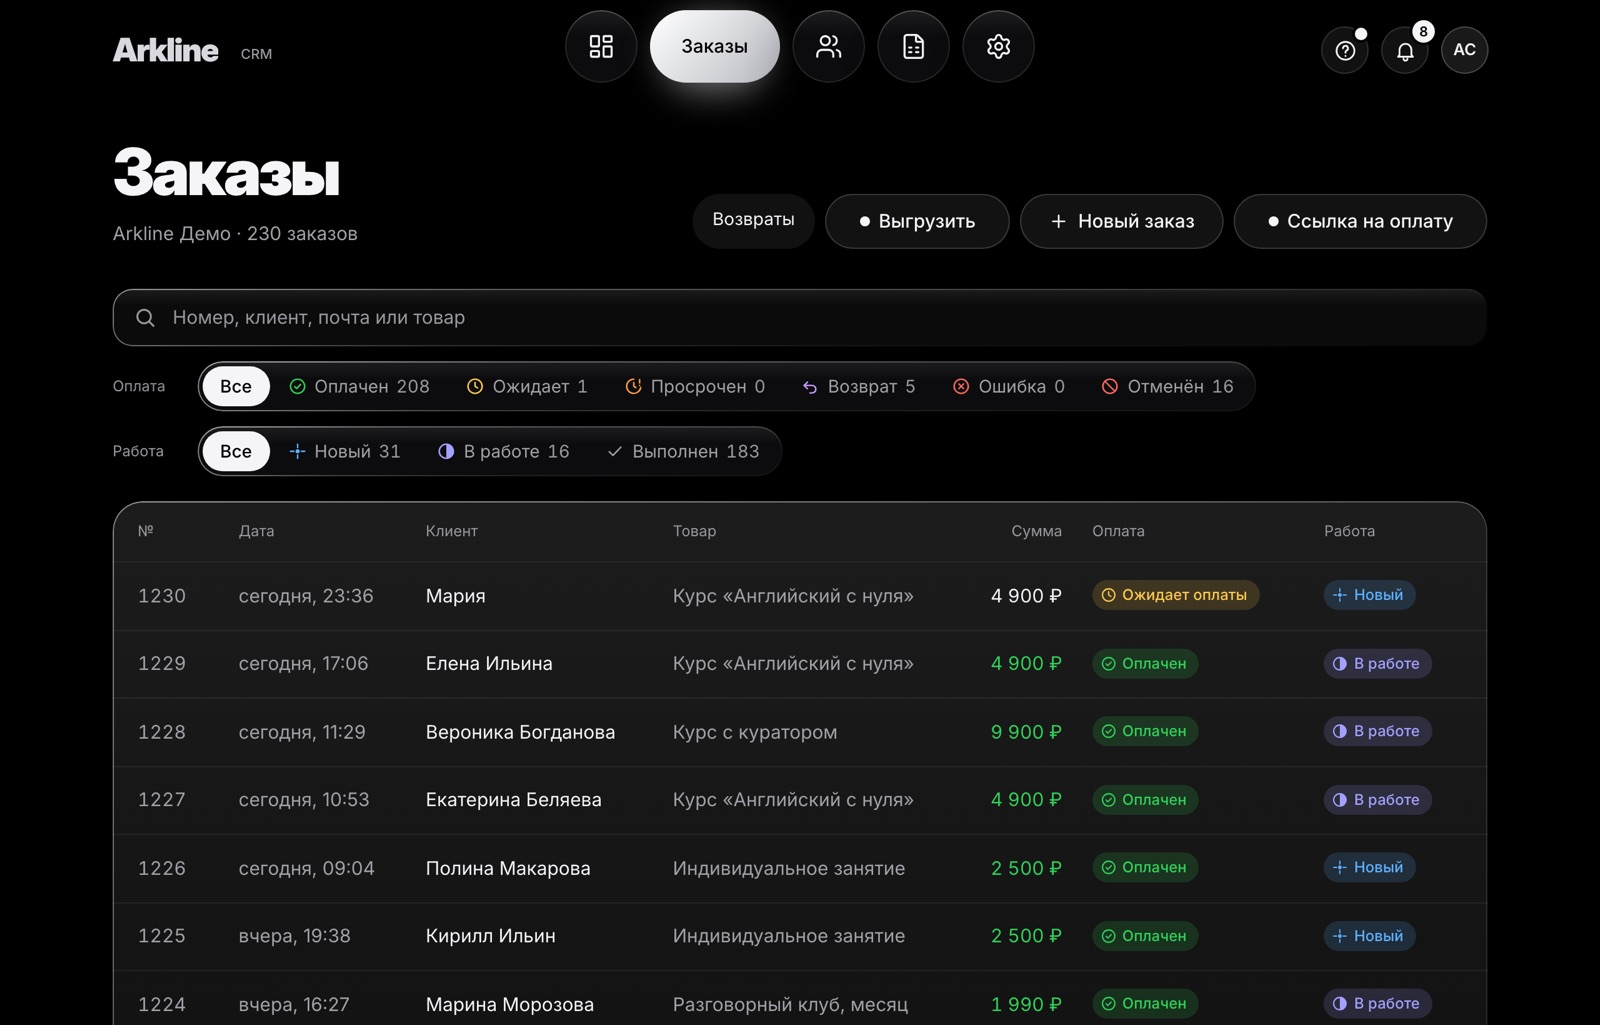Image resolution: width=1600 pixels, height=1025 pixels.
Task: Click the 9 900 ₽ amount
Action: (1026, 732)
